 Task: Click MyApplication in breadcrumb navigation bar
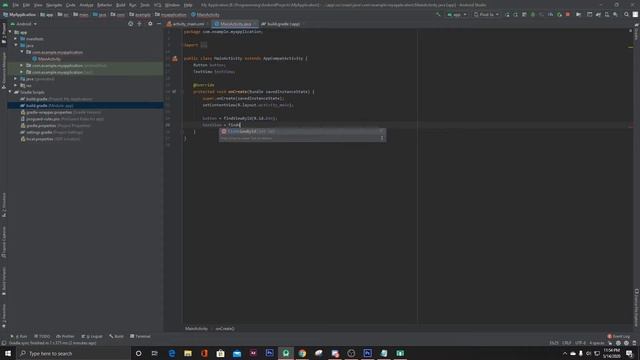coord(20,15)
